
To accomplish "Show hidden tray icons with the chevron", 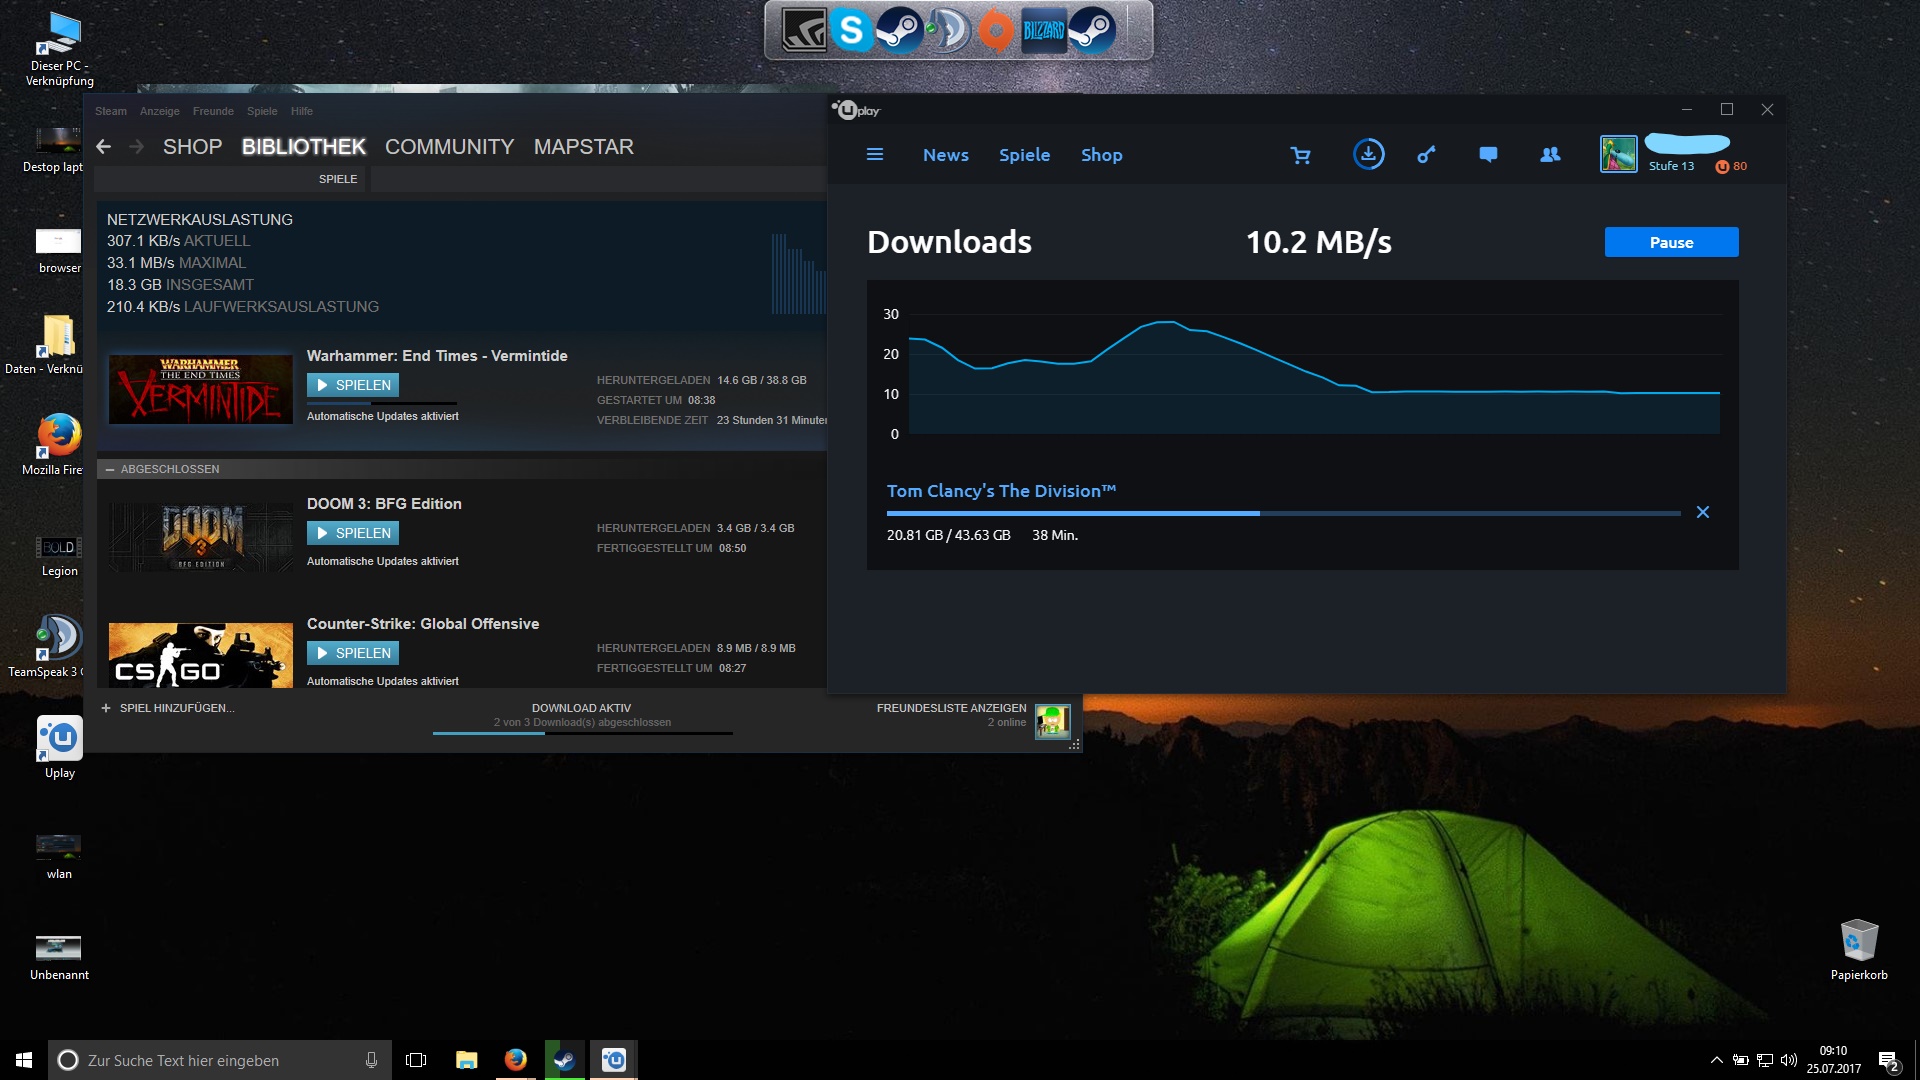I will (1716, 1060).
